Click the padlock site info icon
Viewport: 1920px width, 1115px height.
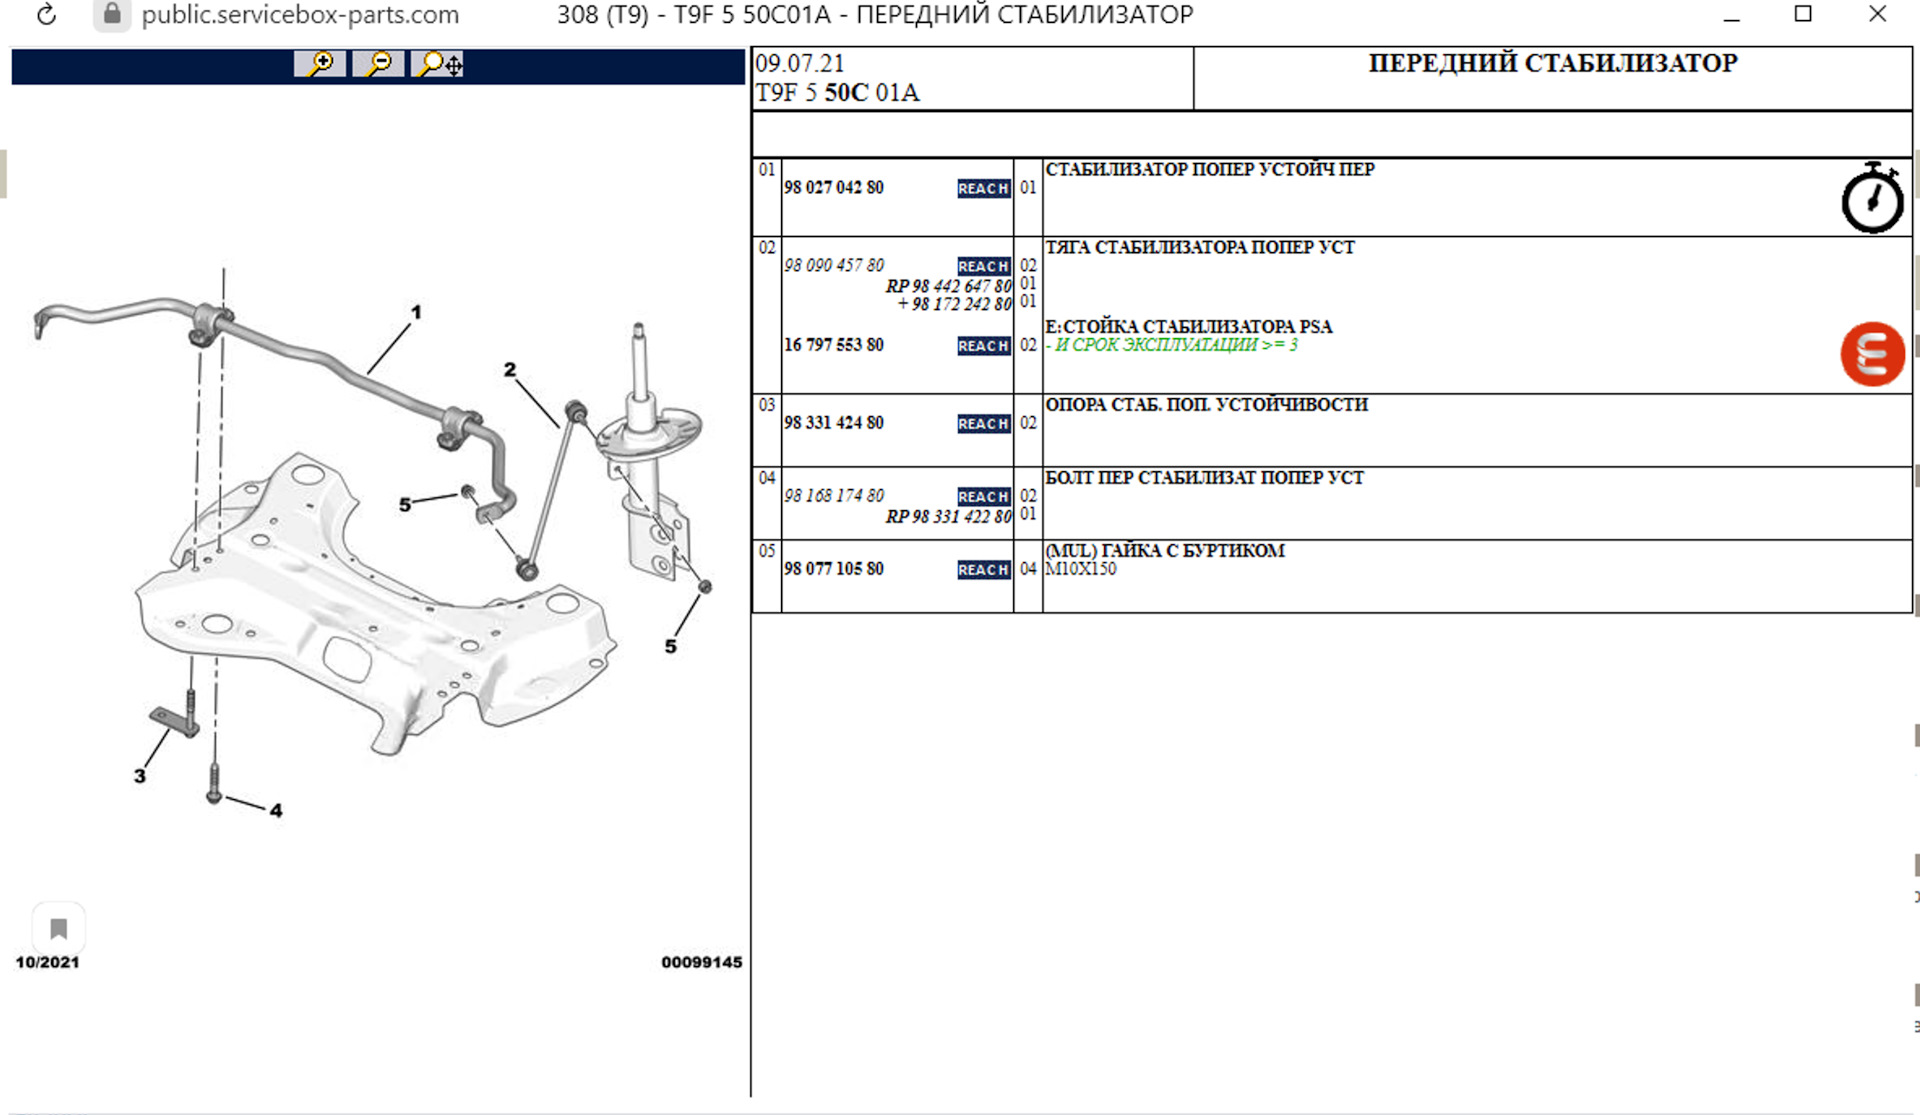pos(112,15)
